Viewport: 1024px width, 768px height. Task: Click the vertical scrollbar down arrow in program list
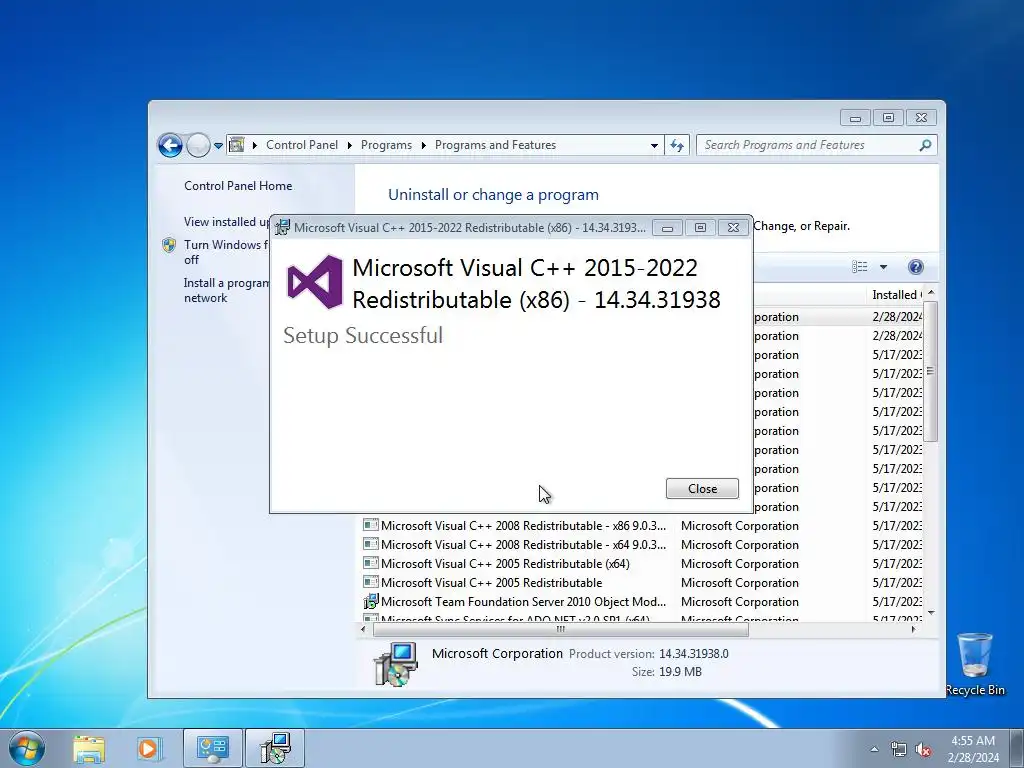pyautogui.click(x=931, y=613)
